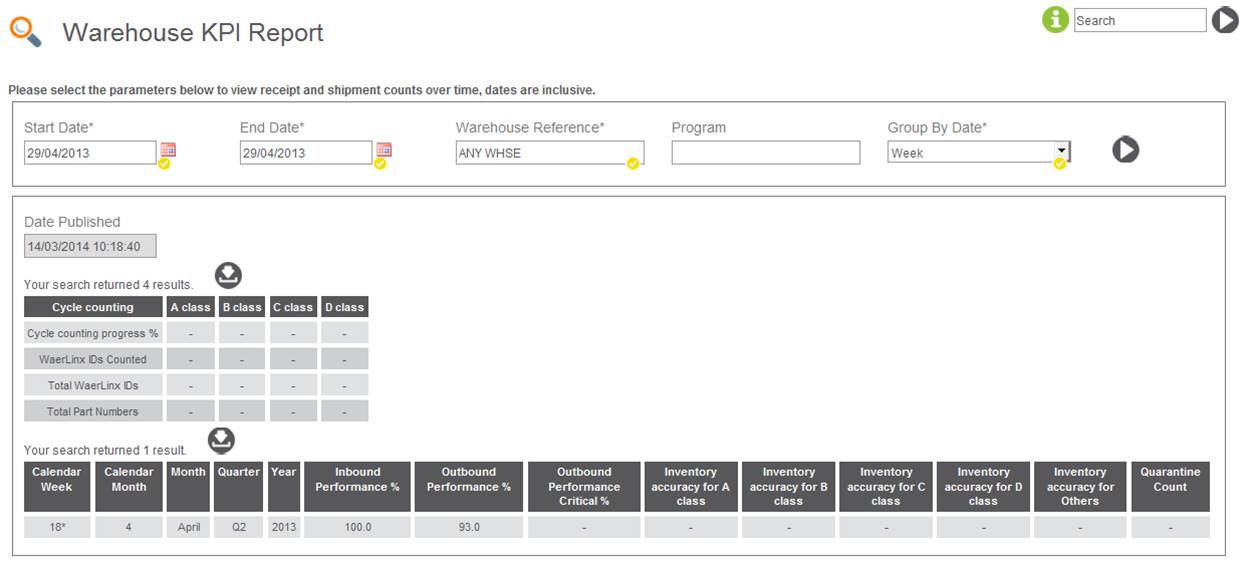The image size is (1250, 567).
Task: Click the week cell 18*
Action: [57, 527]
